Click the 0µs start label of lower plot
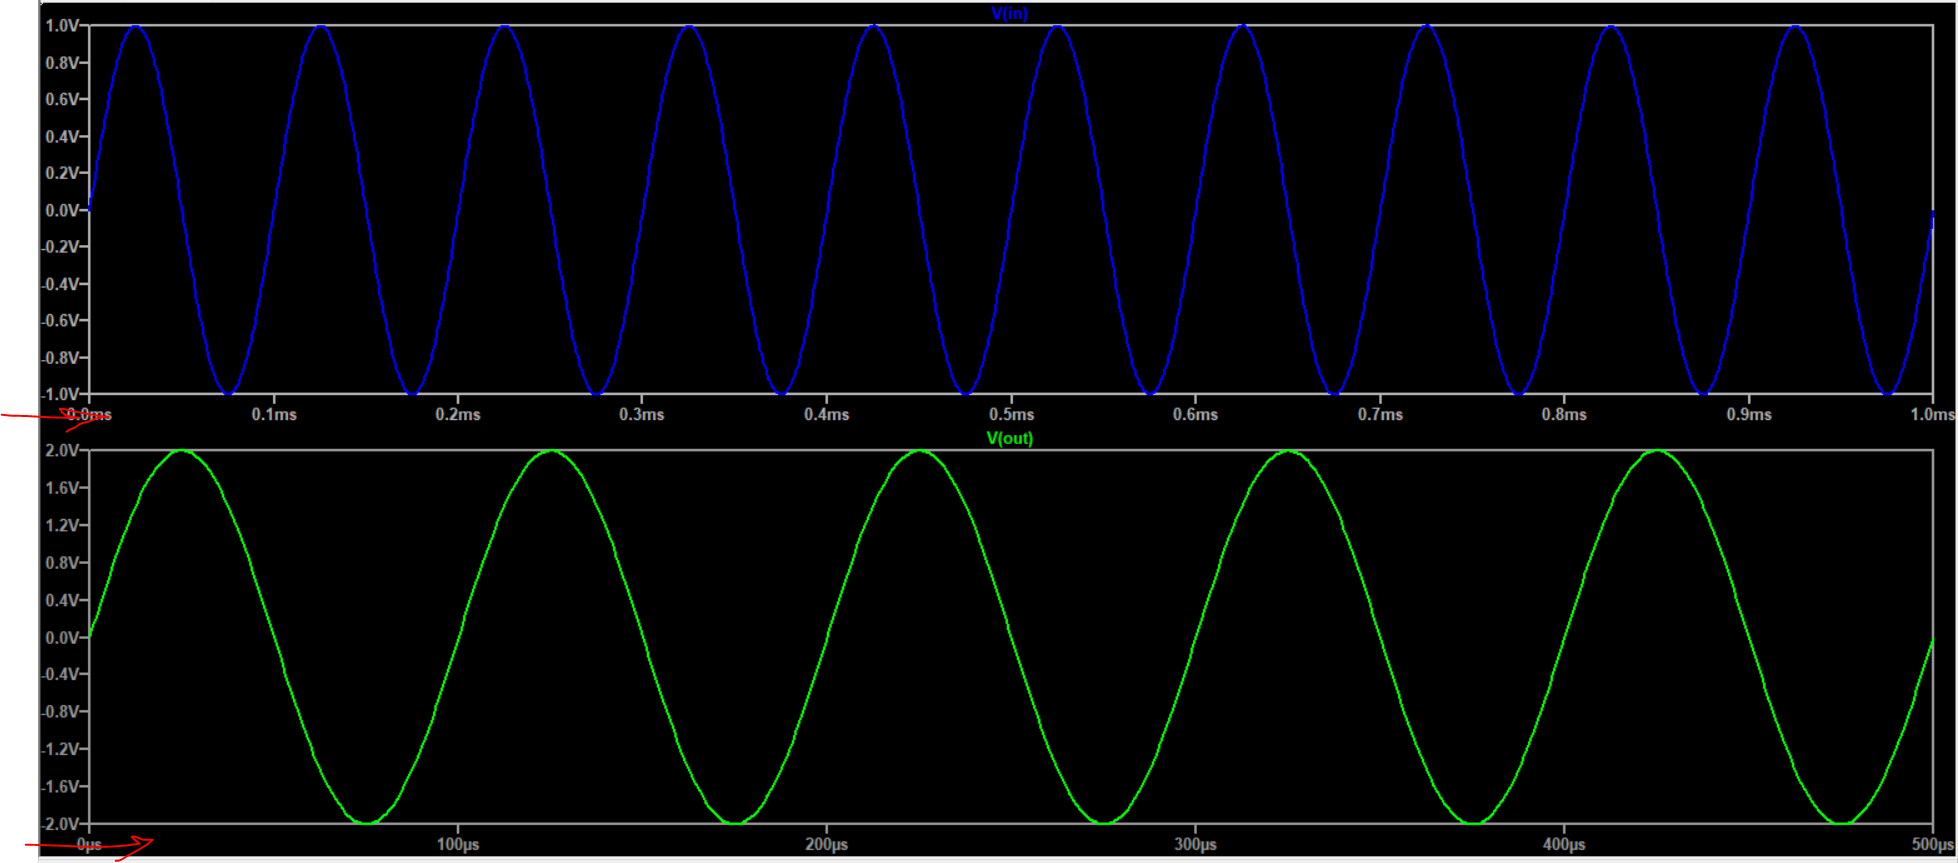The height and width of the screenshot is (863, 1958). [90, 844]
